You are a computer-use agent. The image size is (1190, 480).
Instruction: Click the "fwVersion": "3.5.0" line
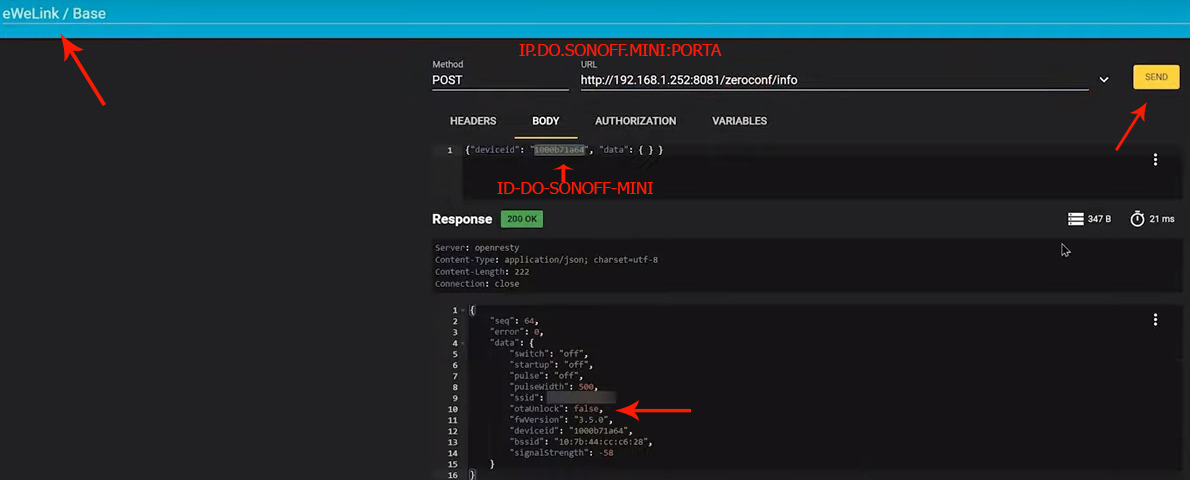564,420
